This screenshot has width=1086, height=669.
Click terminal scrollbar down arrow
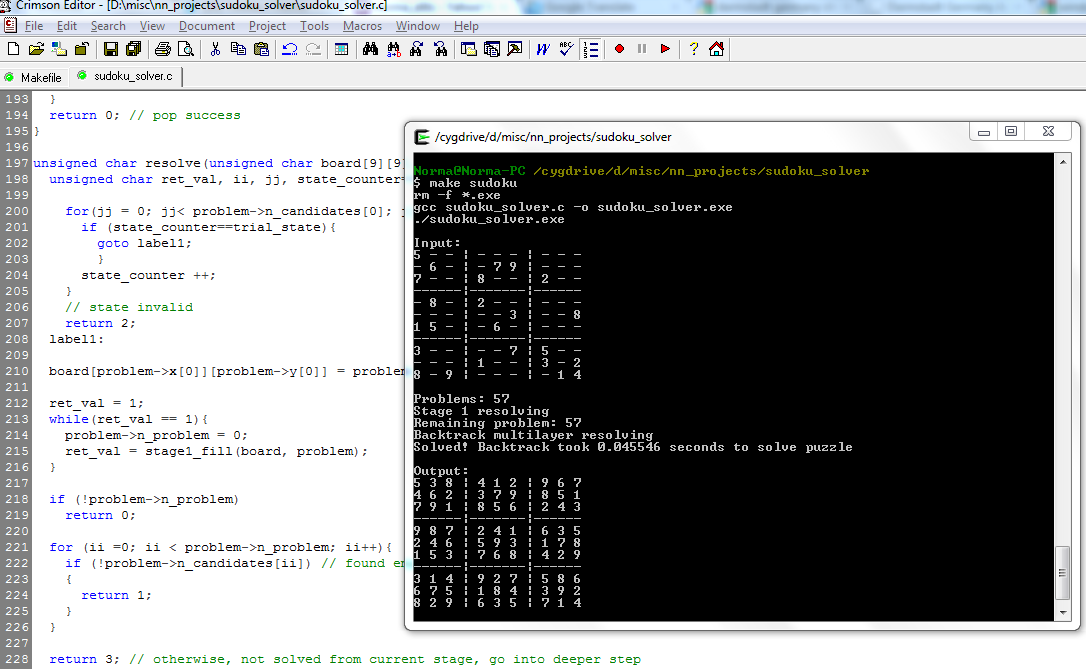tap(1063, 612)
